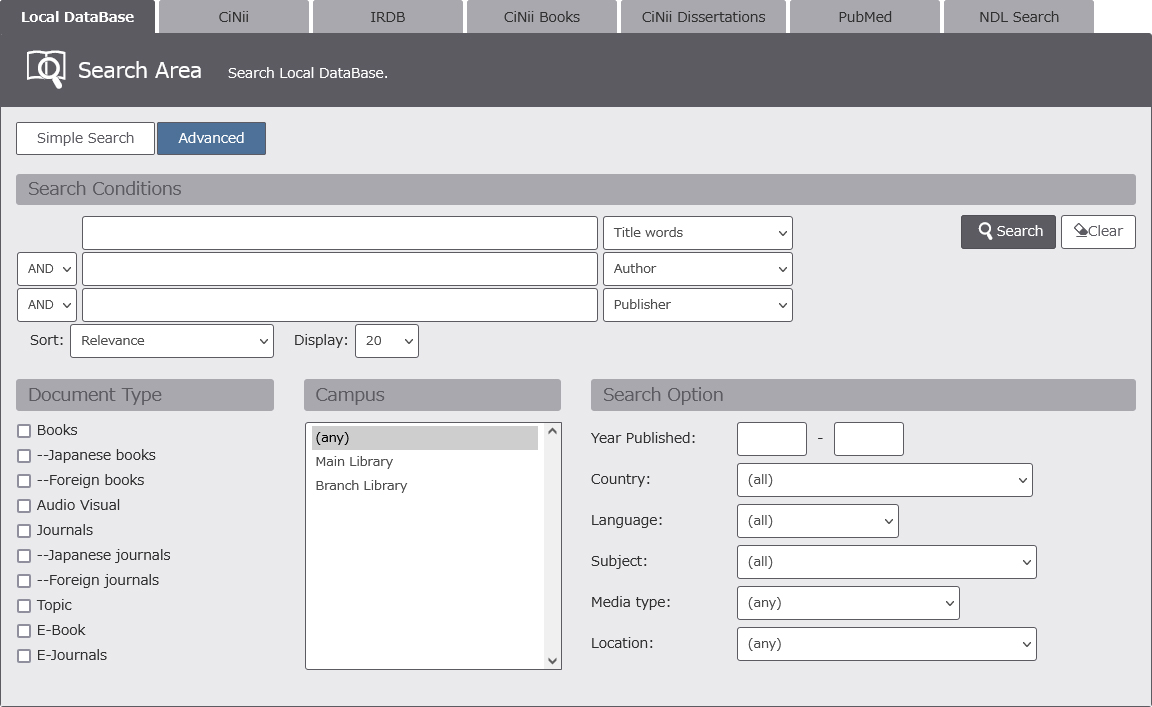The image size is (1152, 707).
Task: Enable the Audio Visual checkbox
Action: (x=24, y=506)
